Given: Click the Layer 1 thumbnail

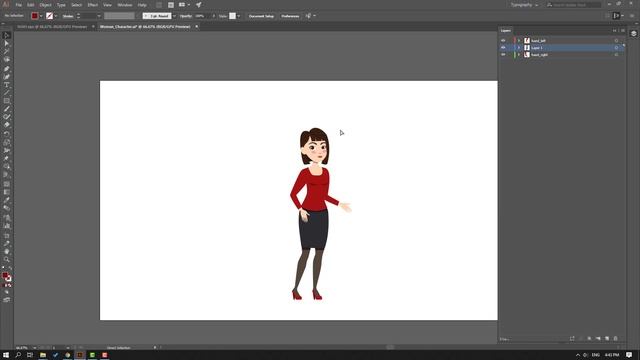Looking at the screenshot, I should [x=527, y=48].
